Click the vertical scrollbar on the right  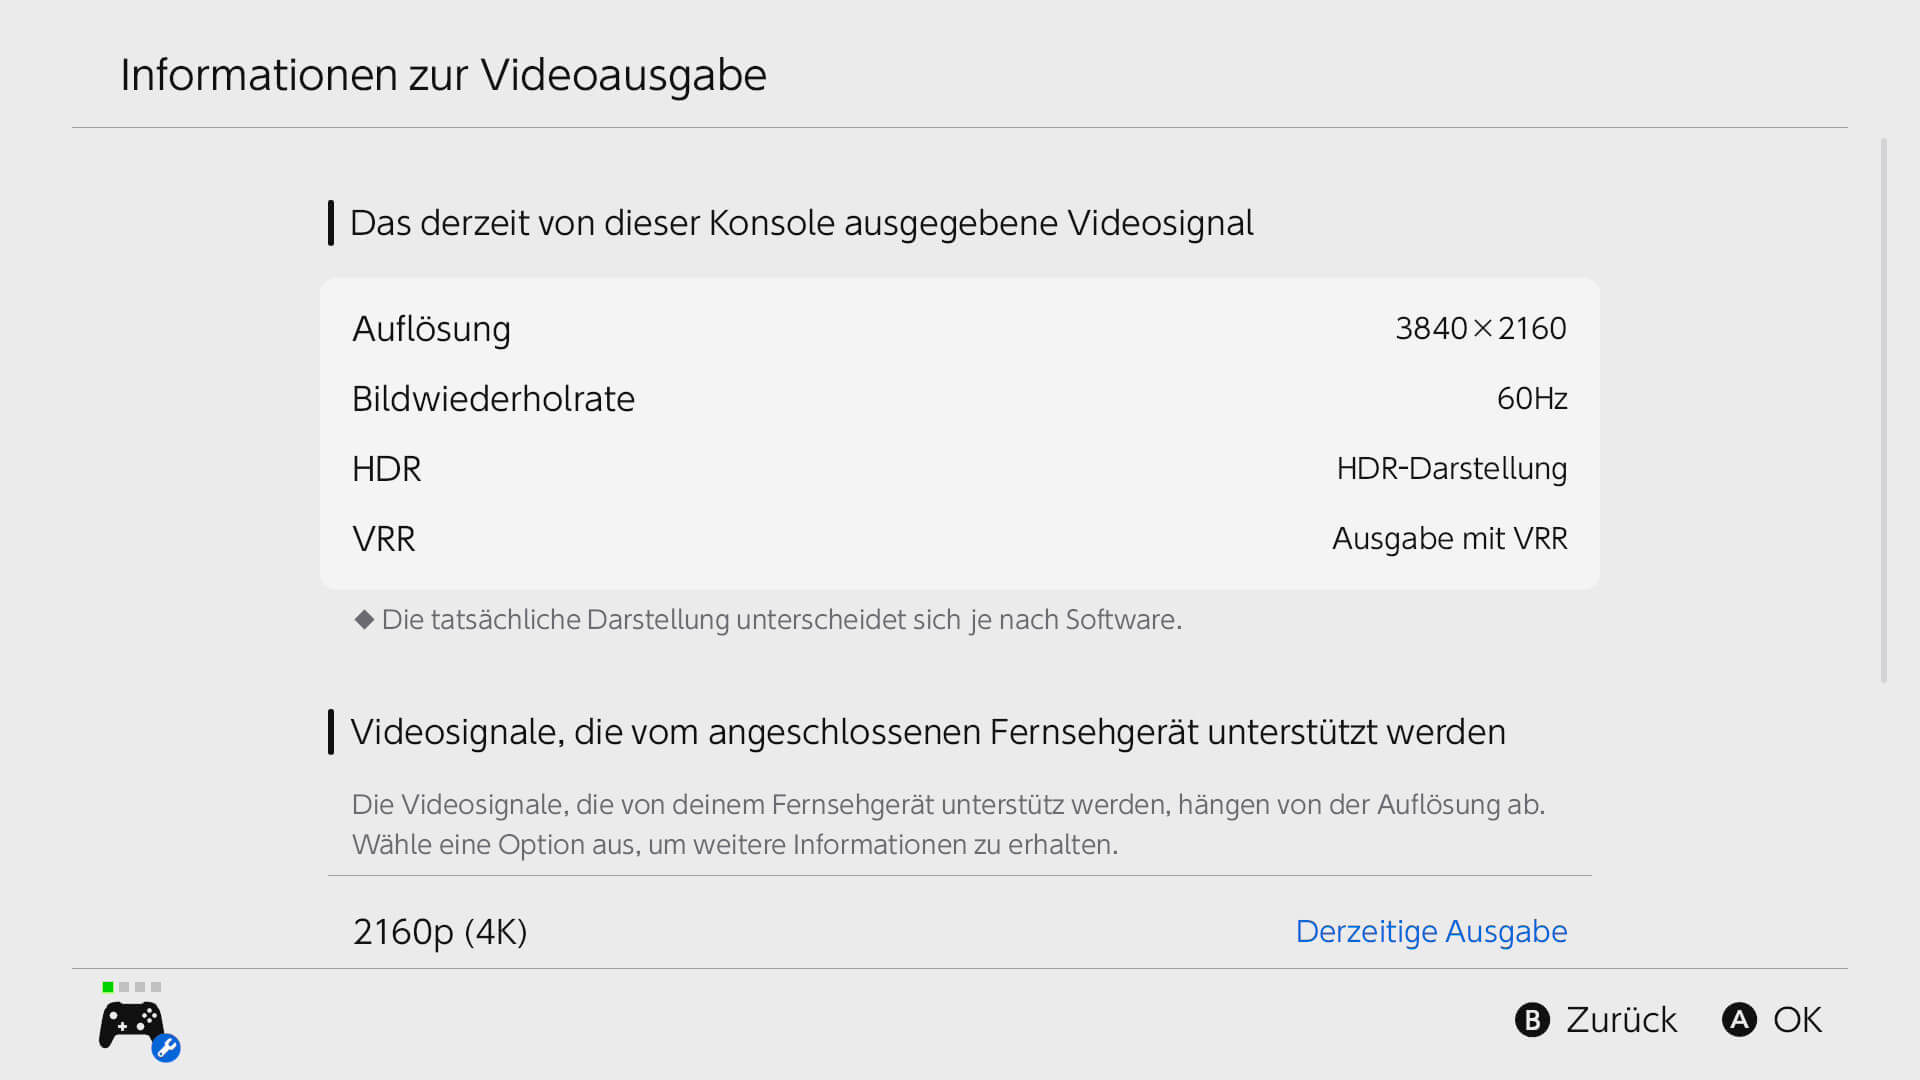[1884, 410]
